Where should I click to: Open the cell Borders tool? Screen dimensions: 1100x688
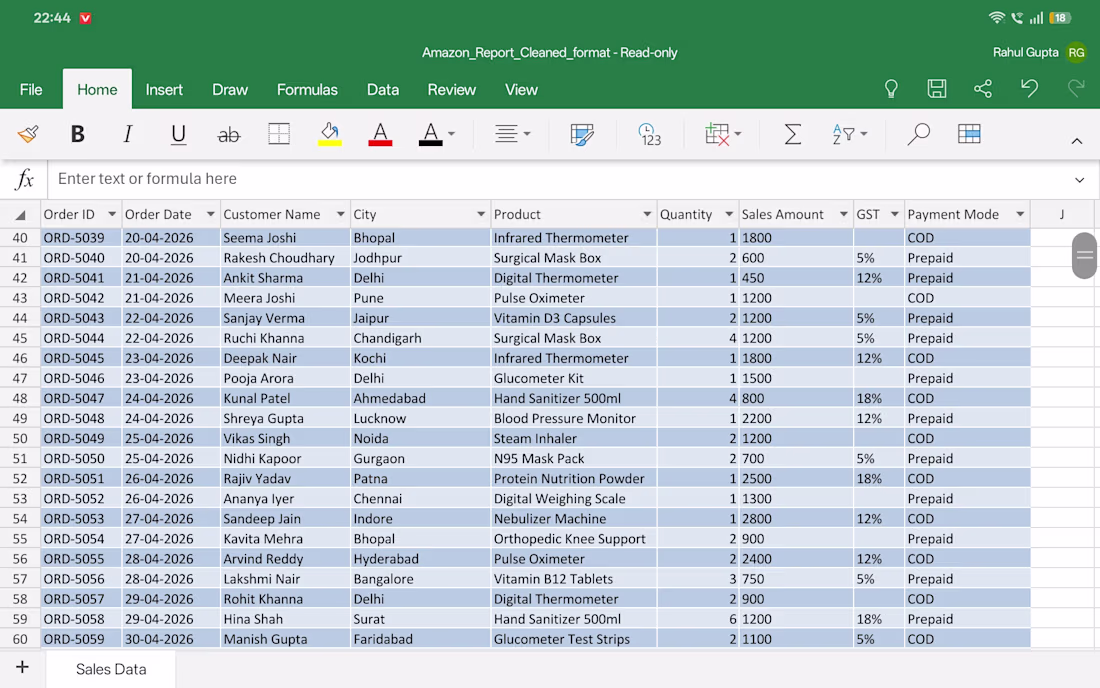(x=279, y=134)
